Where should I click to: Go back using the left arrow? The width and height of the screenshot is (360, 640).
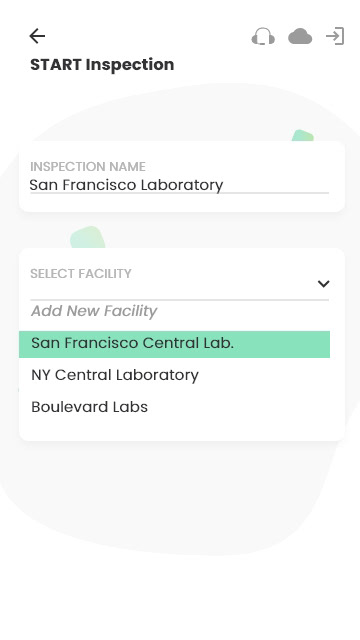pyautogui.click(x=37, y=36)
